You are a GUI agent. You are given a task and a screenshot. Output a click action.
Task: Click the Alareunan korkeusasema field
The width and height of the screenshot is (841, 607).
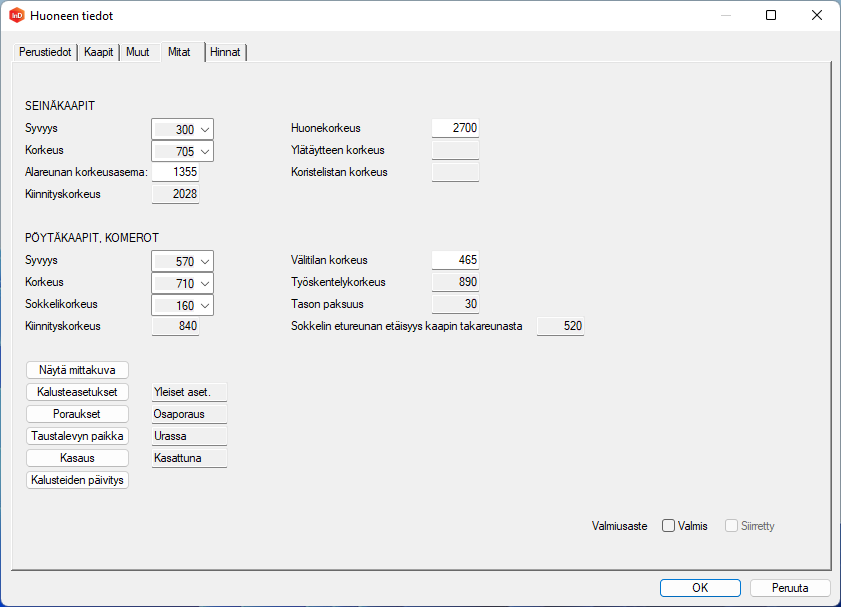pyautogui.click(x=175, y=172)
